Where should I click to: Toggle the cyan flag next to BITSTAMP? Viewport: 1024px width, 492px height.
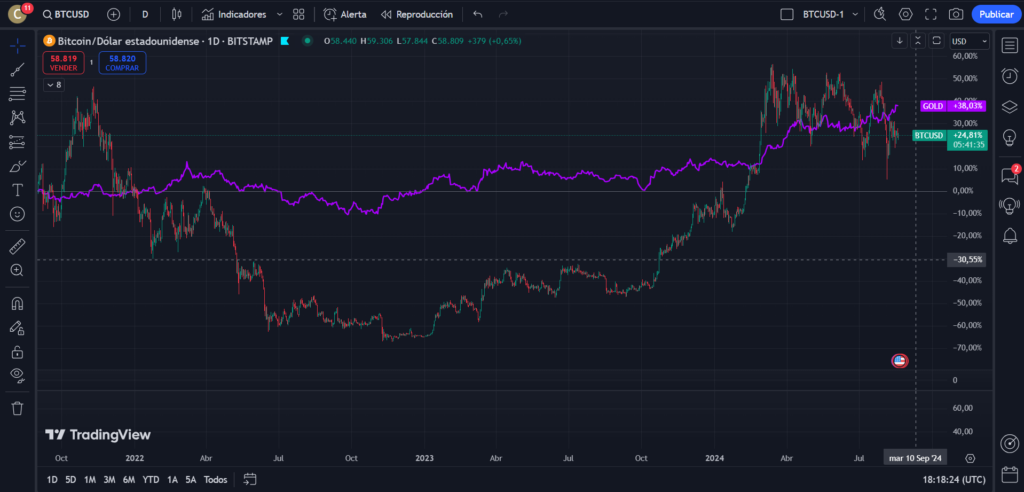(285, 41)
